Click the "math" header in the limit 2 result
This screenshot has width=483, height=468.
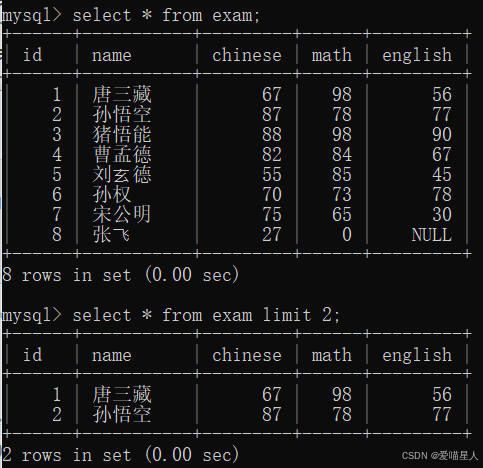pyautogui.click(x=332, y=355)
